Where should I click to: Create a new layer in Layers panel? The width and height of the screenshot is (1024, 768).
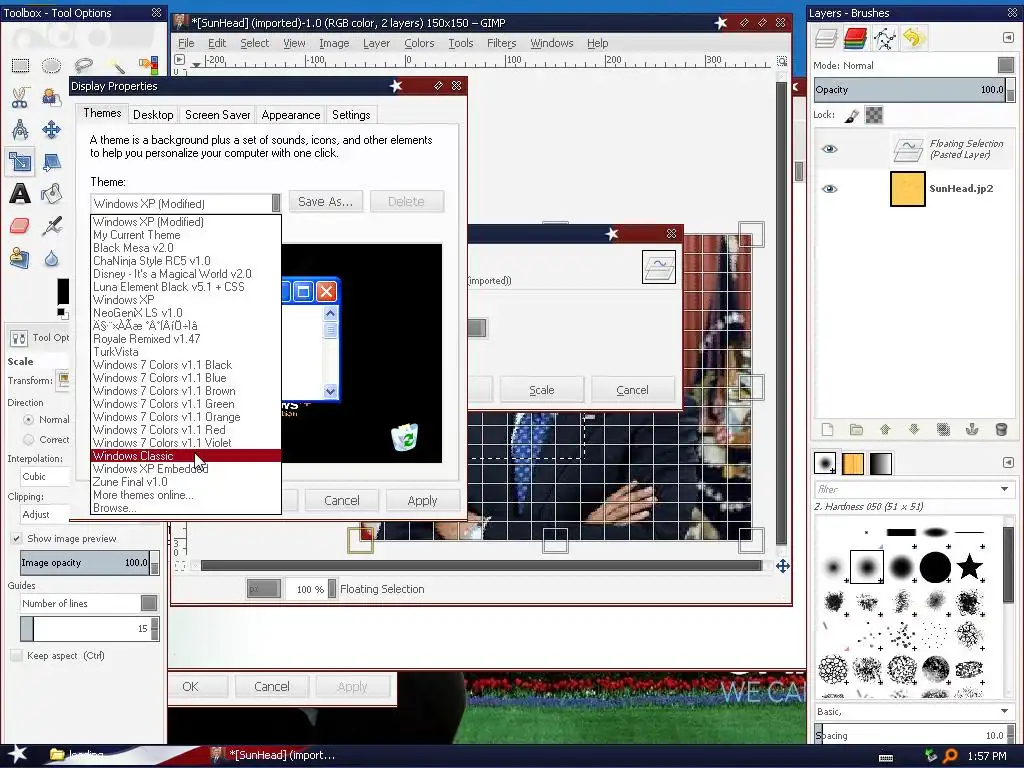pyautogui.click(x=827, y=430)
